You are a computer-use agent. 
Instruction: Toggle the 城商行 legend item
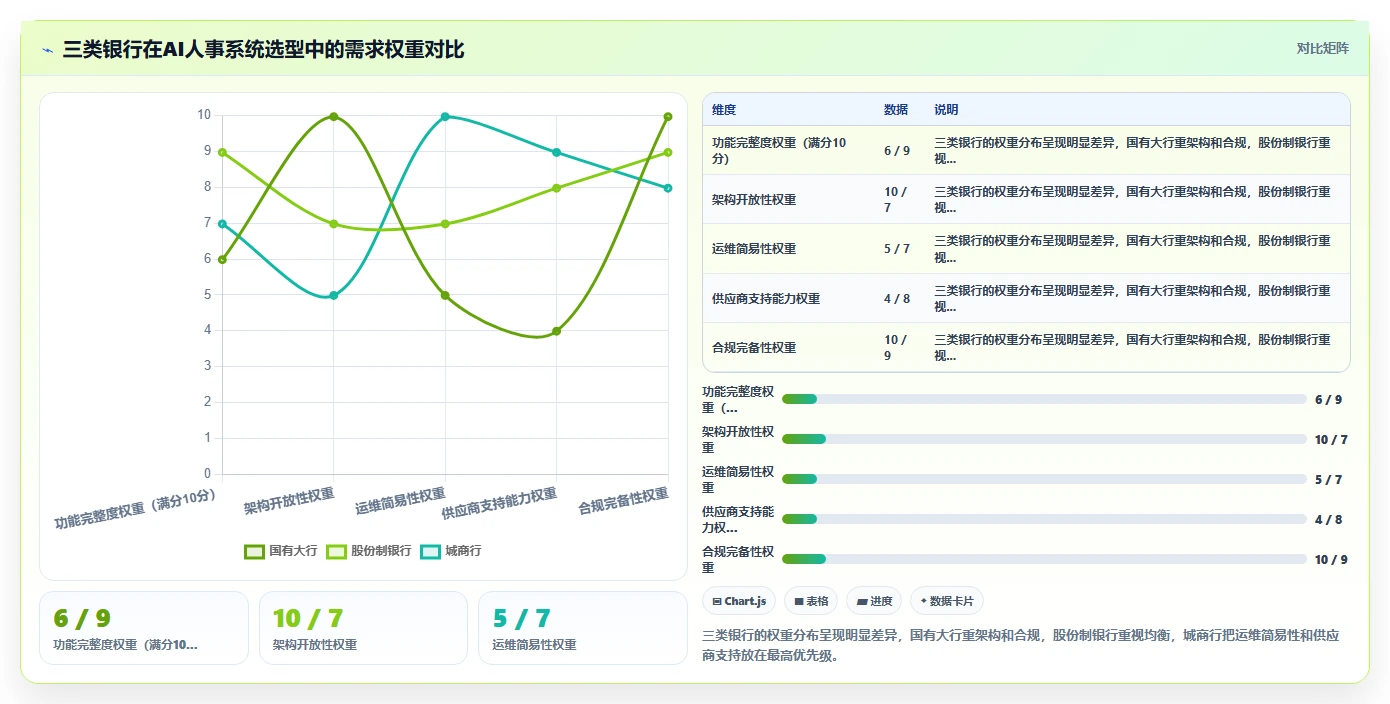[451, 551]
